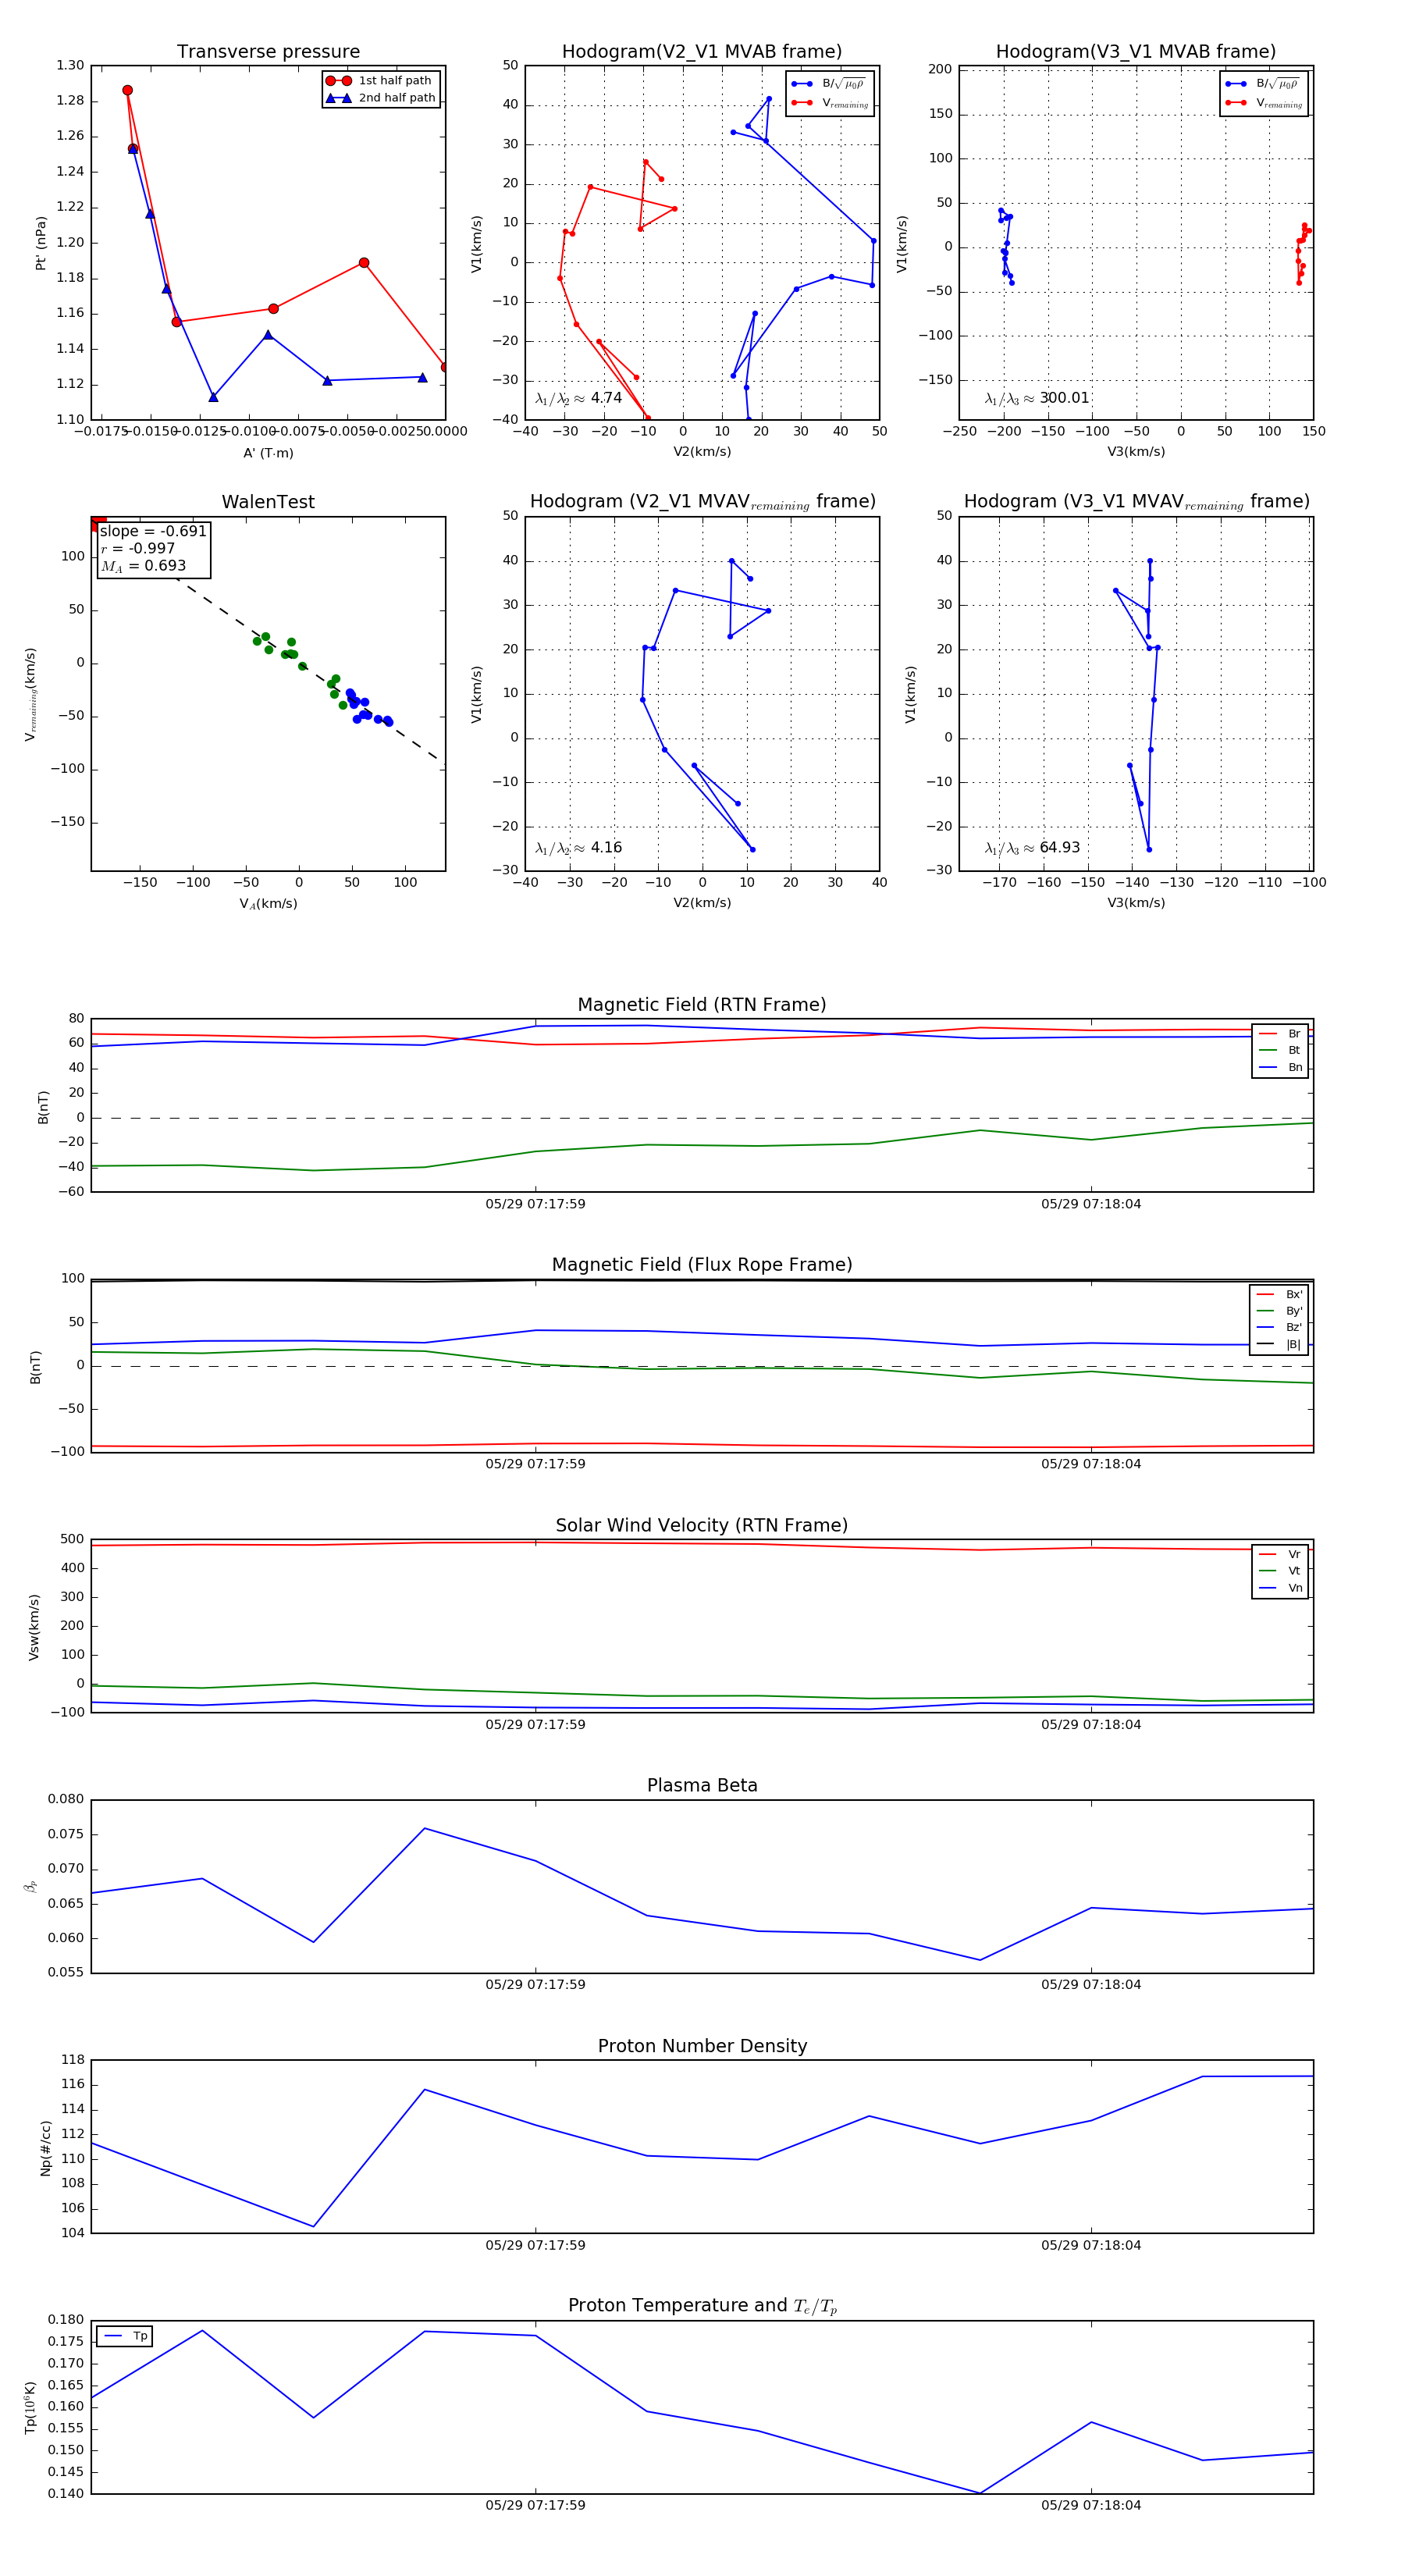This screenshot has height=2576, width=1405.
Task: Click the 'Proton Temperature and Te/Tp' title
Action: 702,2306
